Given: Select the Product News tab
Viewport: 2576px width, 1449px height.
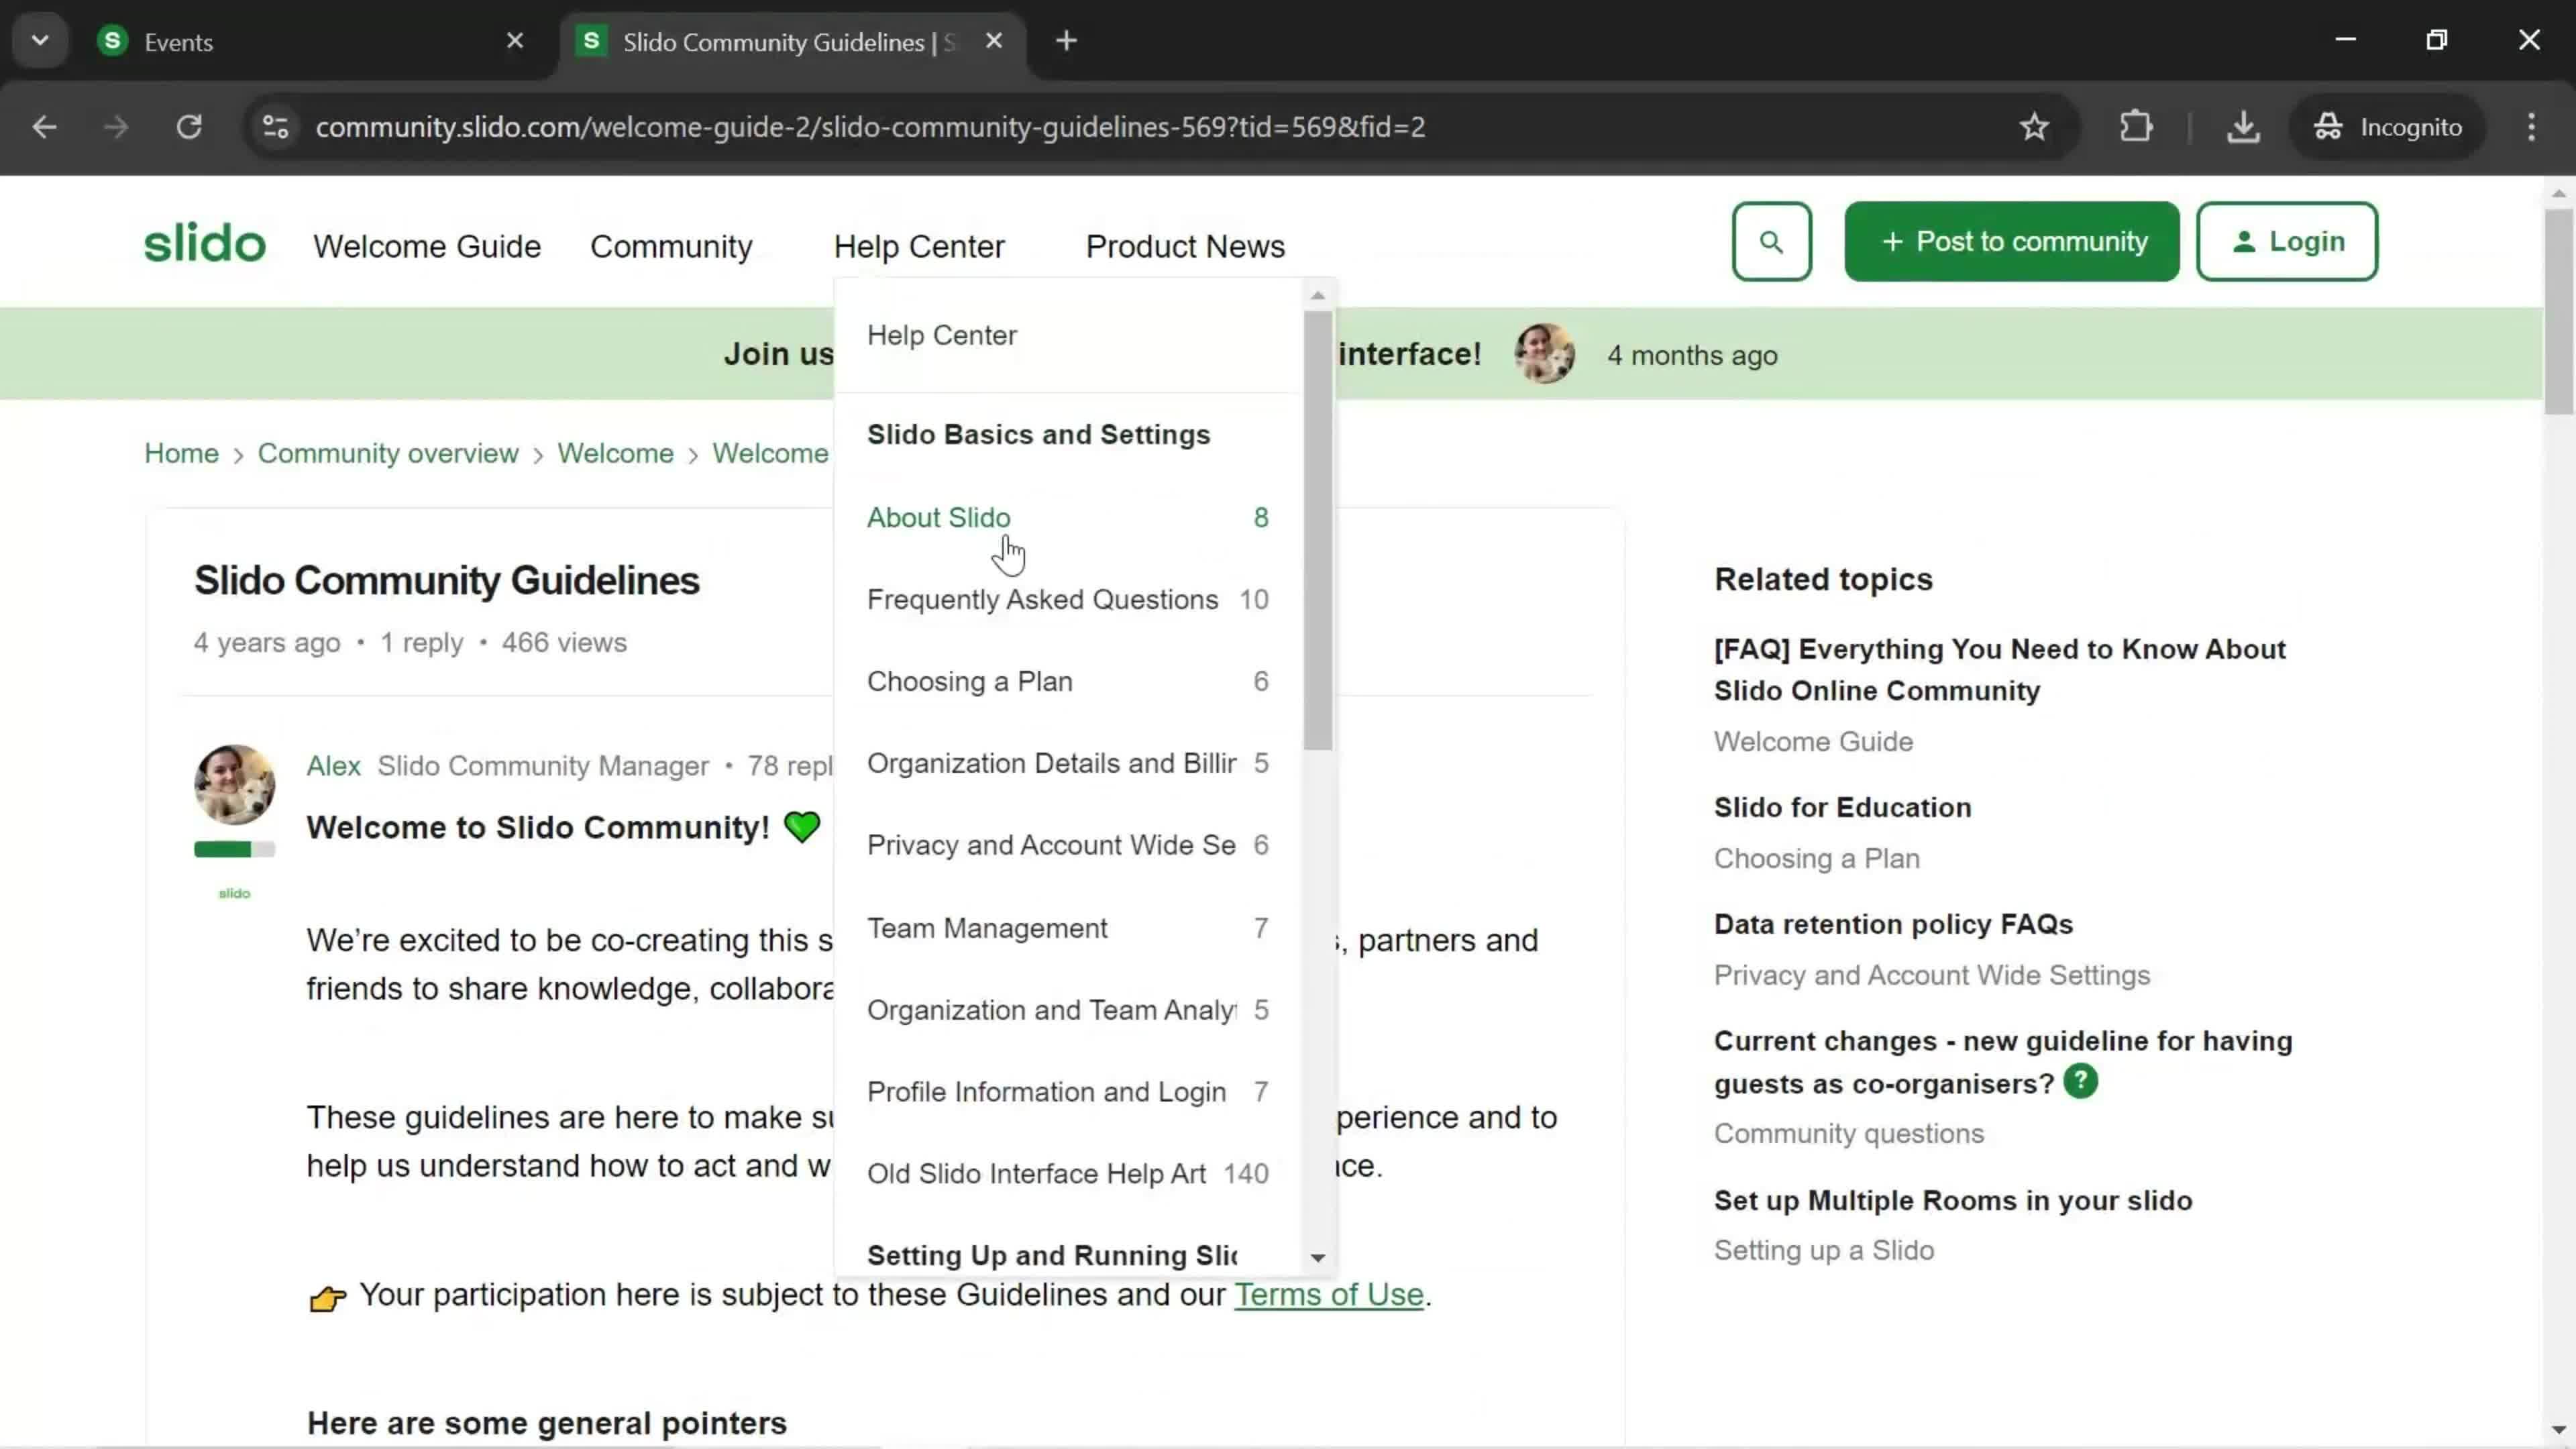Looking at the screenshot, I should pos(1185,246).
